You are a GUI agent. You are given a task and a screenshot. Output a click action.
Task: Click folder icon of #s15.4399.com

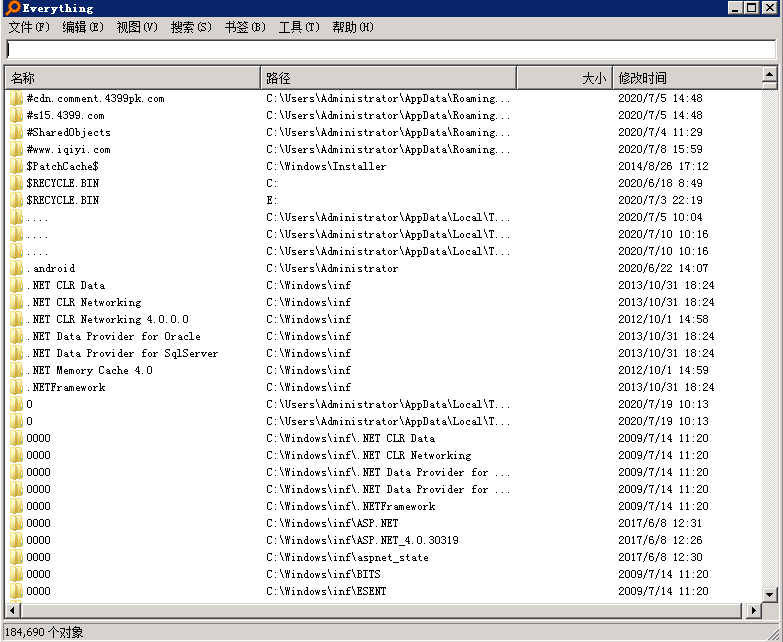pyautogui.click(x=16, y=115)
